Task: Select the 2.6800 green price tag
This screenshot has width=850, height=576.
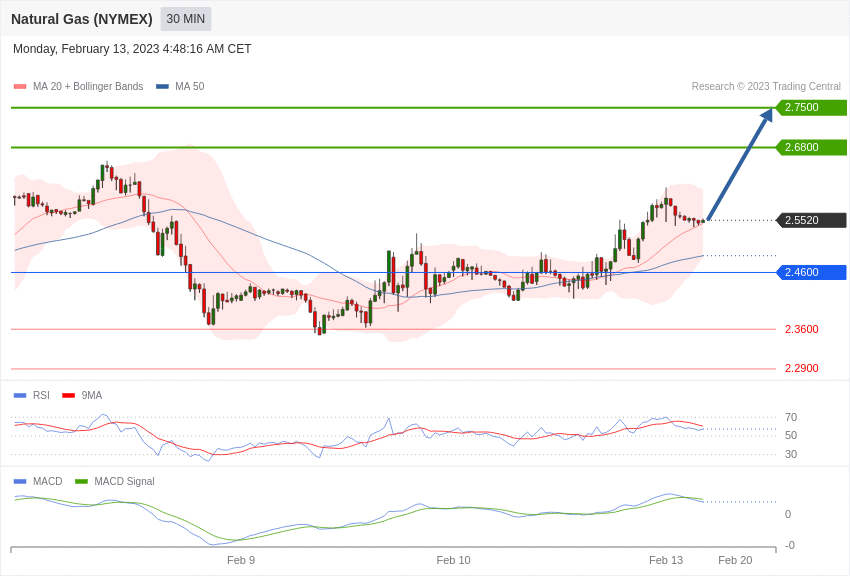Action: [812, 147]
